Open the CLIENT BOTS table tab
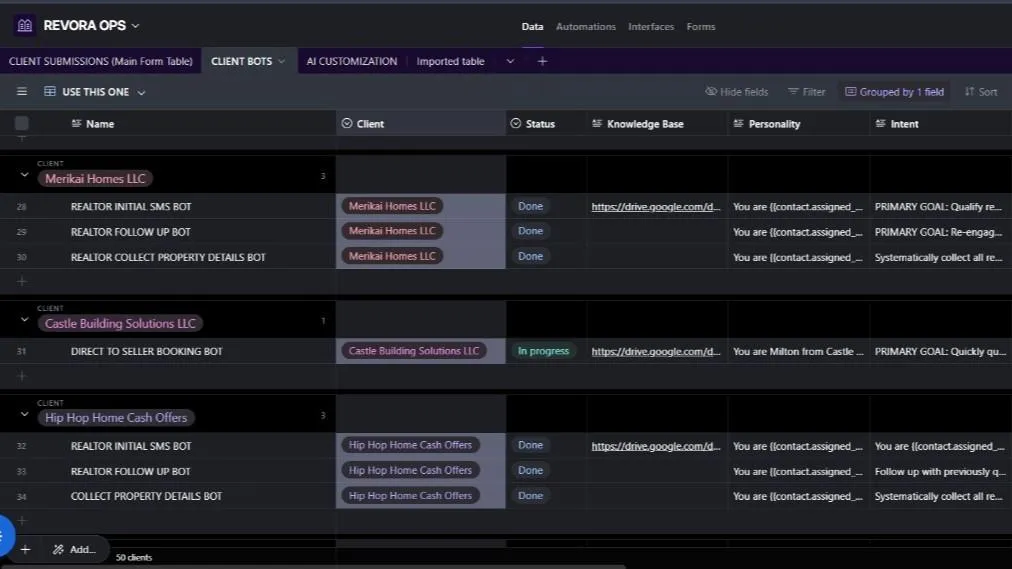 pyautogui.click(x=241, y=61)
